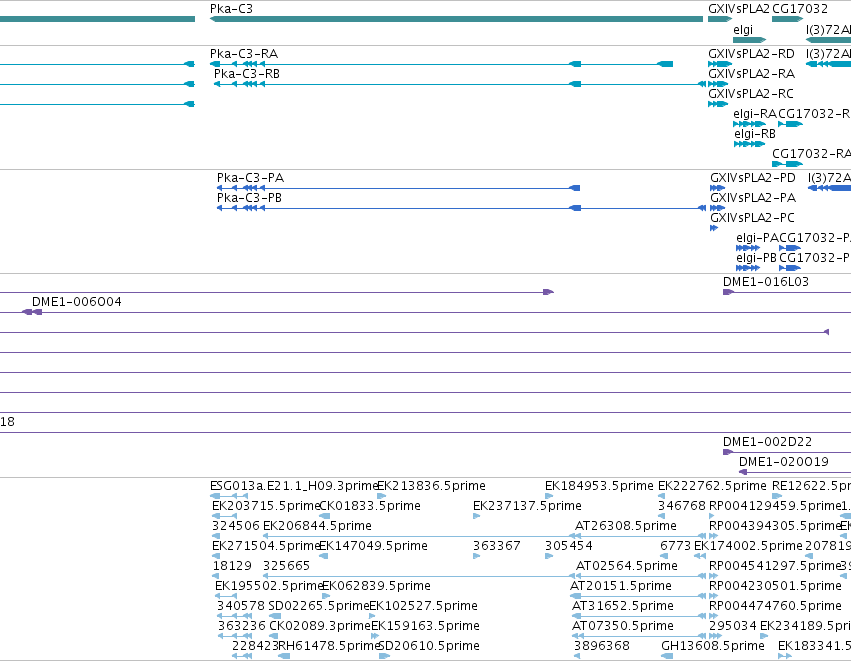Image resolution: width=851 pixels, height=661 pixels.
Task: Select EST CK02089.3prime
Action: (x=320, y=627)
